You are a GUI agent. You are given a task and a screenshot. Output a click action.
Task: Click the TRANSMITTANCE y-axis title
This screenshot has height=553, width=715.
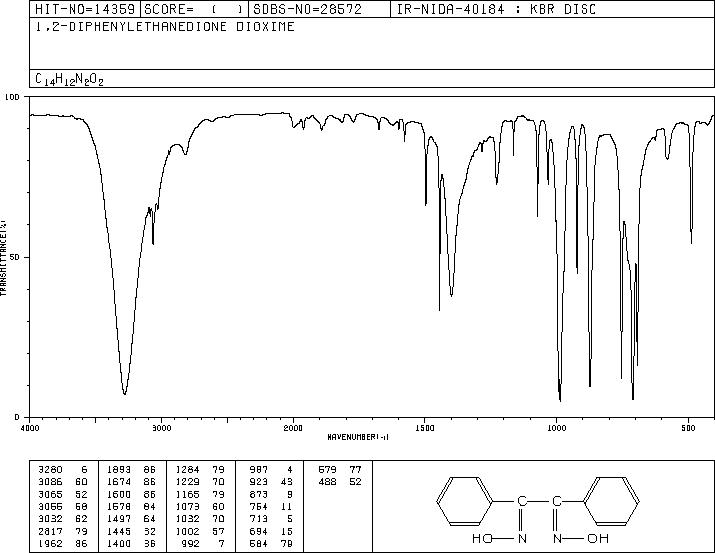pos(3,258)
